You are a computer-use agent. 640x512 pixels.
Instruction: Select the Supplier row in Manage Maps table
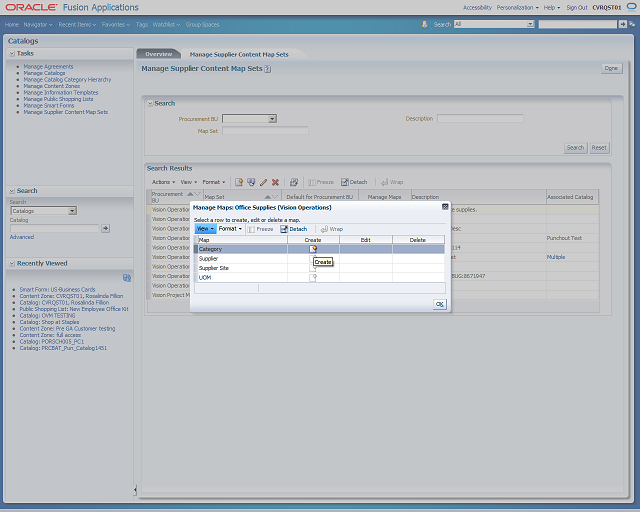[x=319, y=258]
